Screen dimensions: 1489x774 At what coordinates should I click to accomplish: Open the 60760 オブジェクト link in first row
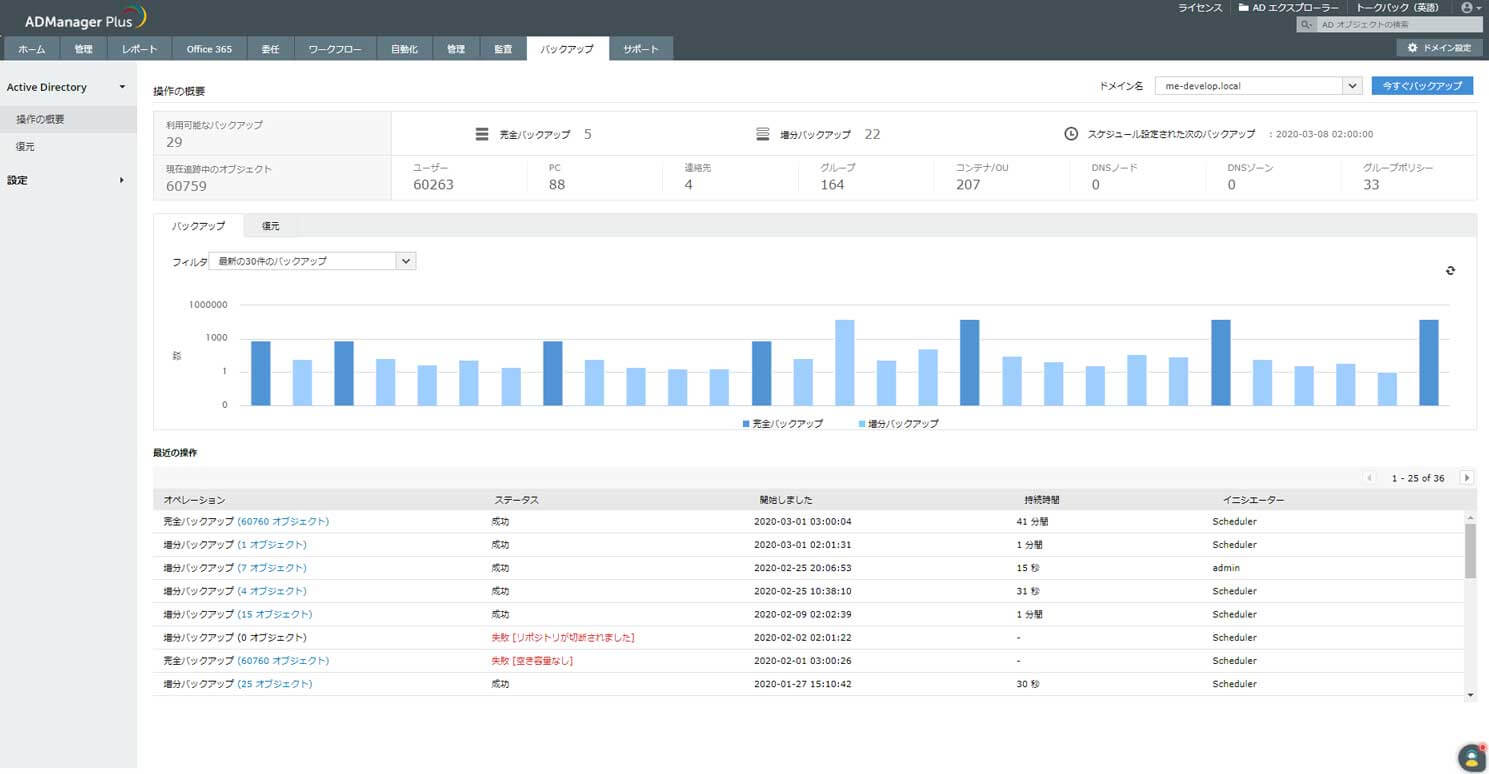click(x=283, y=522)
